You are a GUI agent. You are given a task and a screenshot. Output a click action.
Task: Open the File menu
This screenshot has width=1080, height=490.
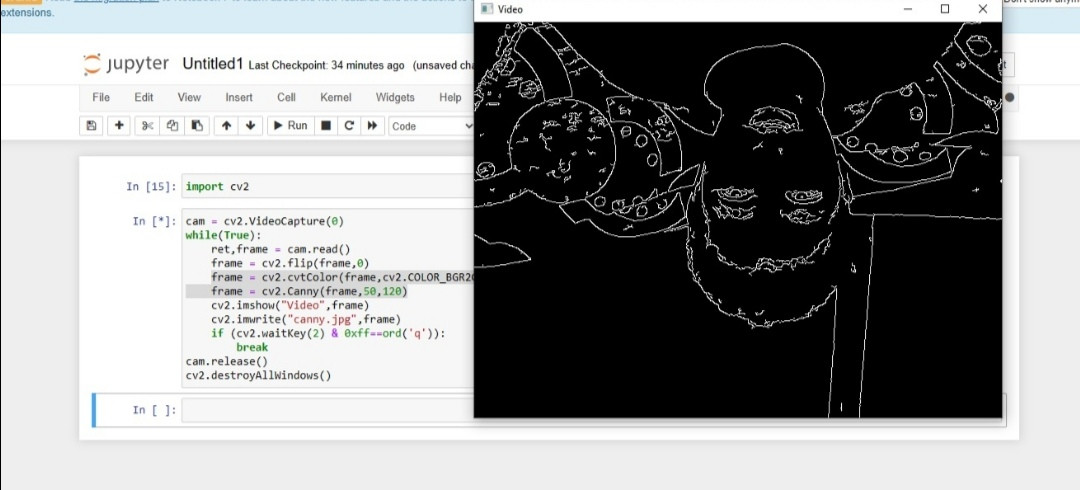pyautogui.click(x=101, y=97)
